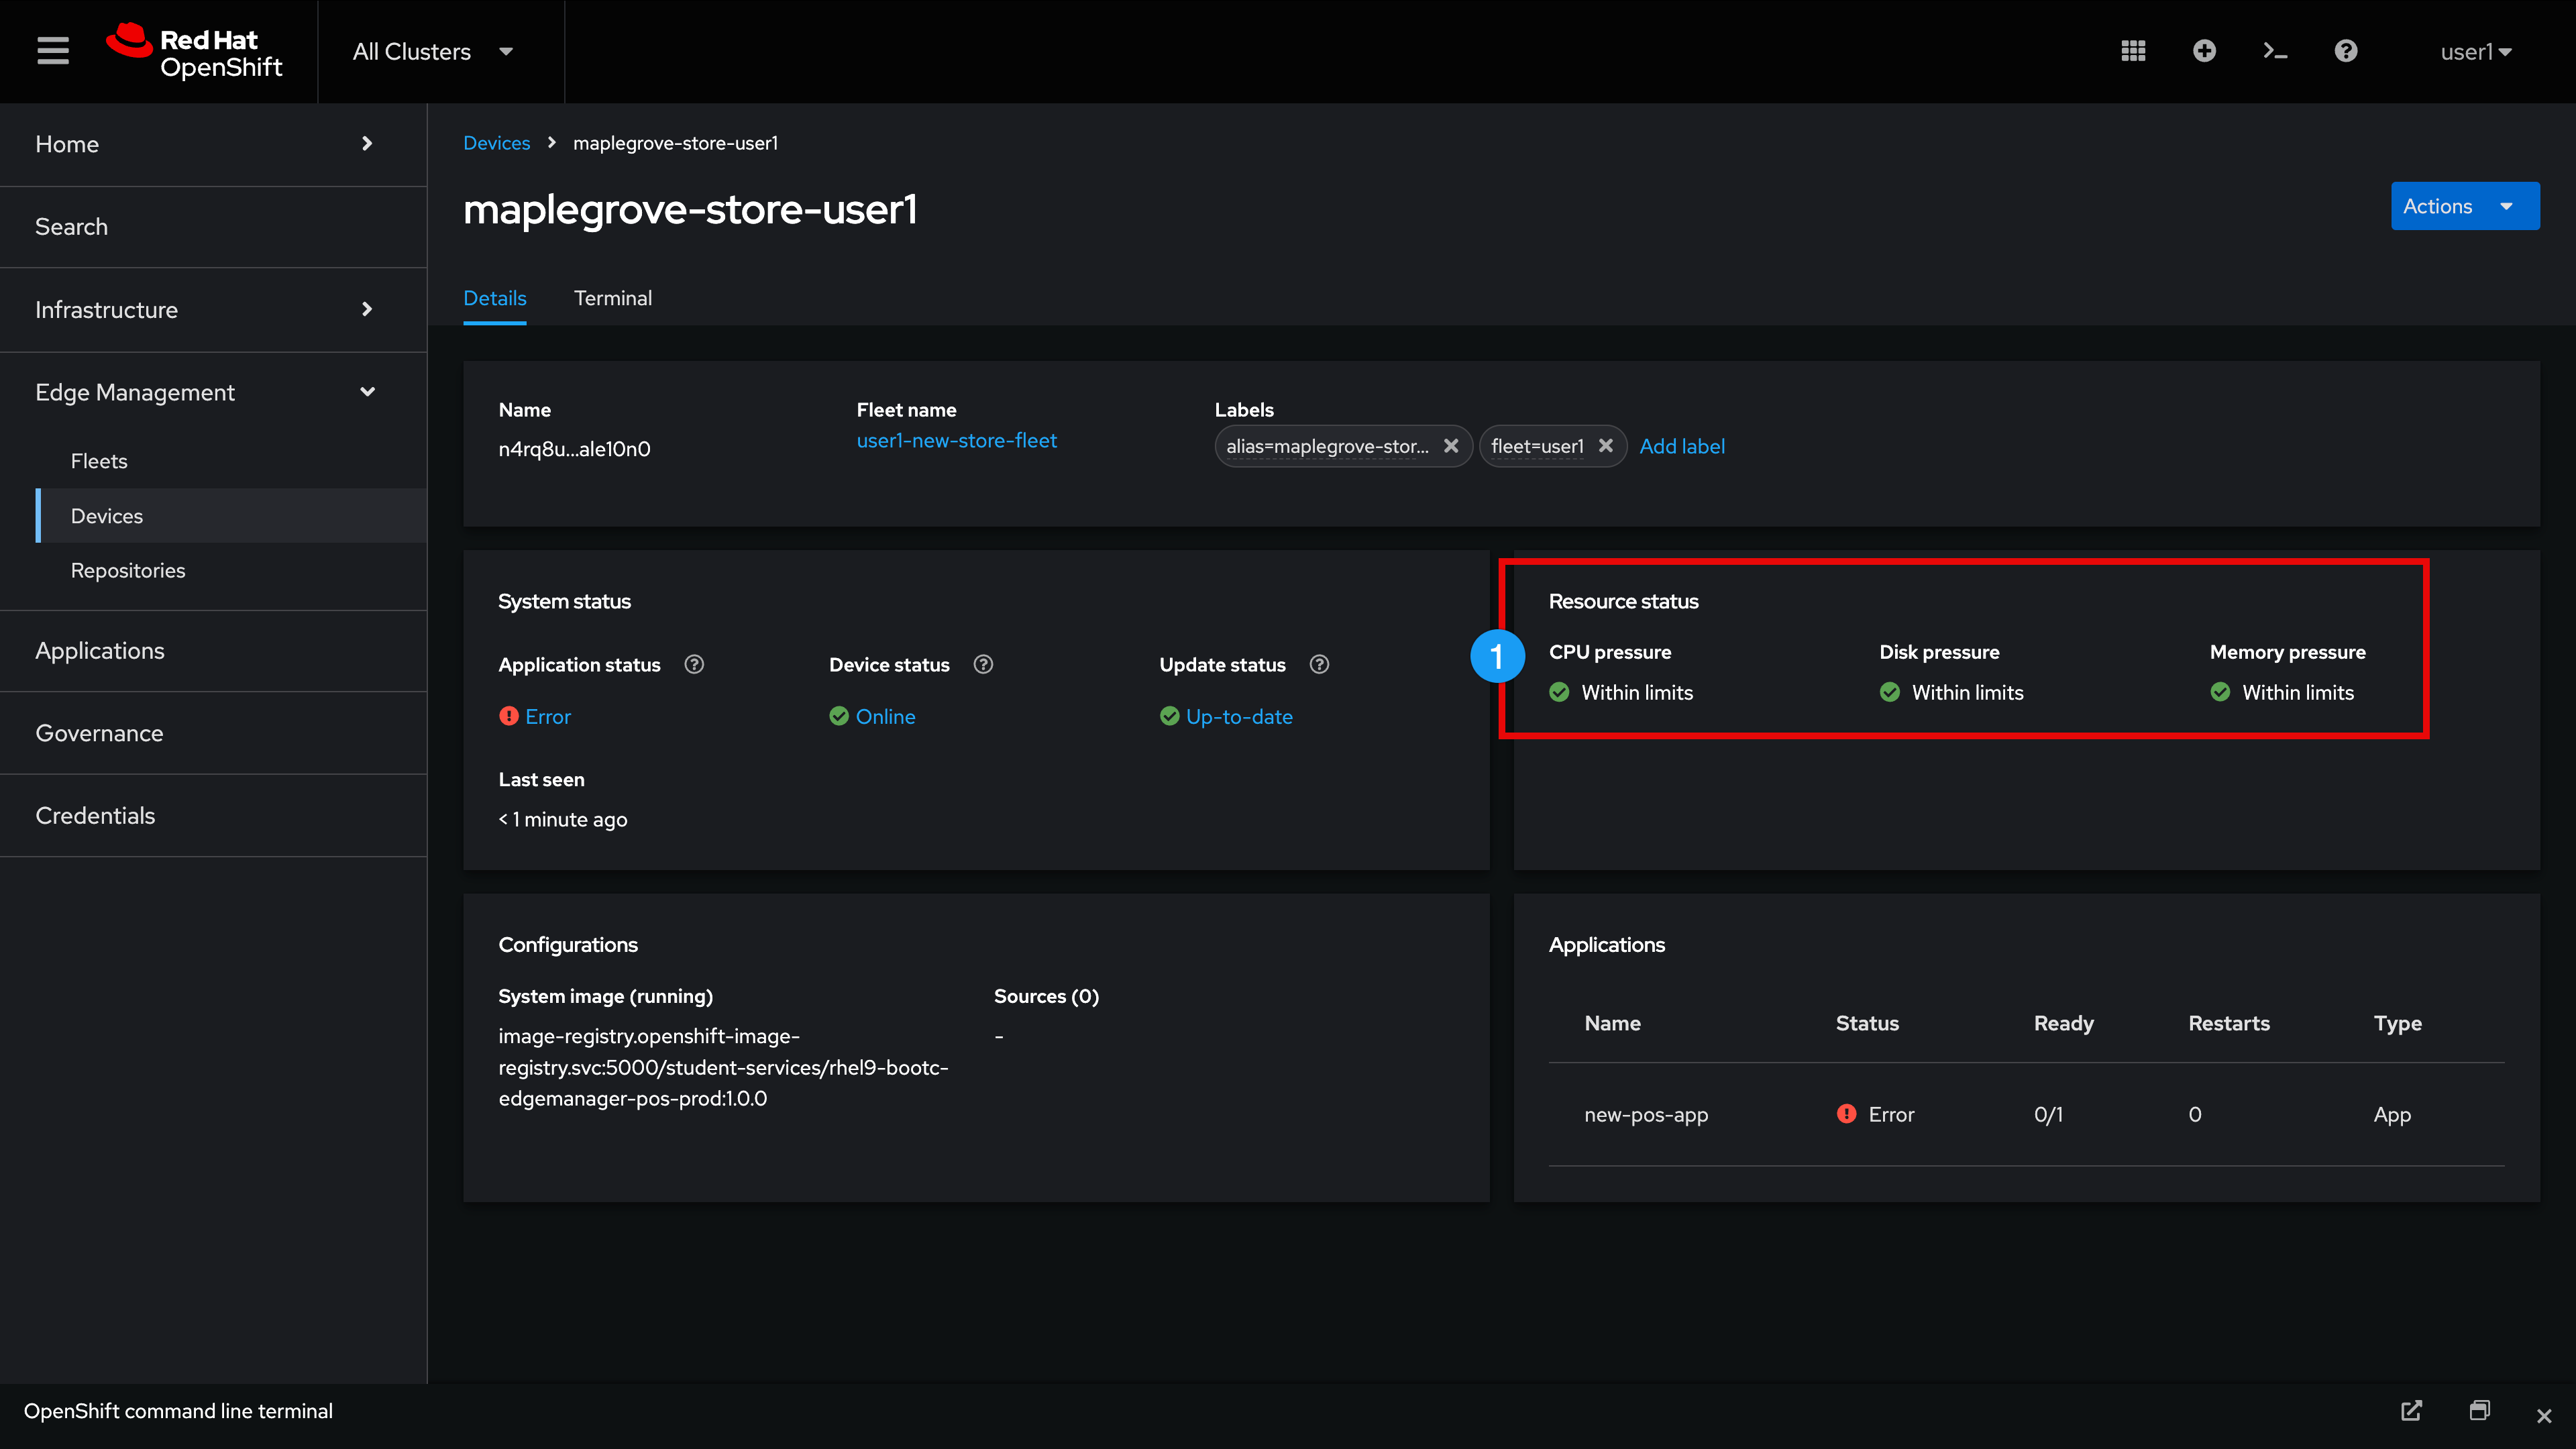Open Credentials in the sidebar

pyautogui.click(x=213, y=816)
